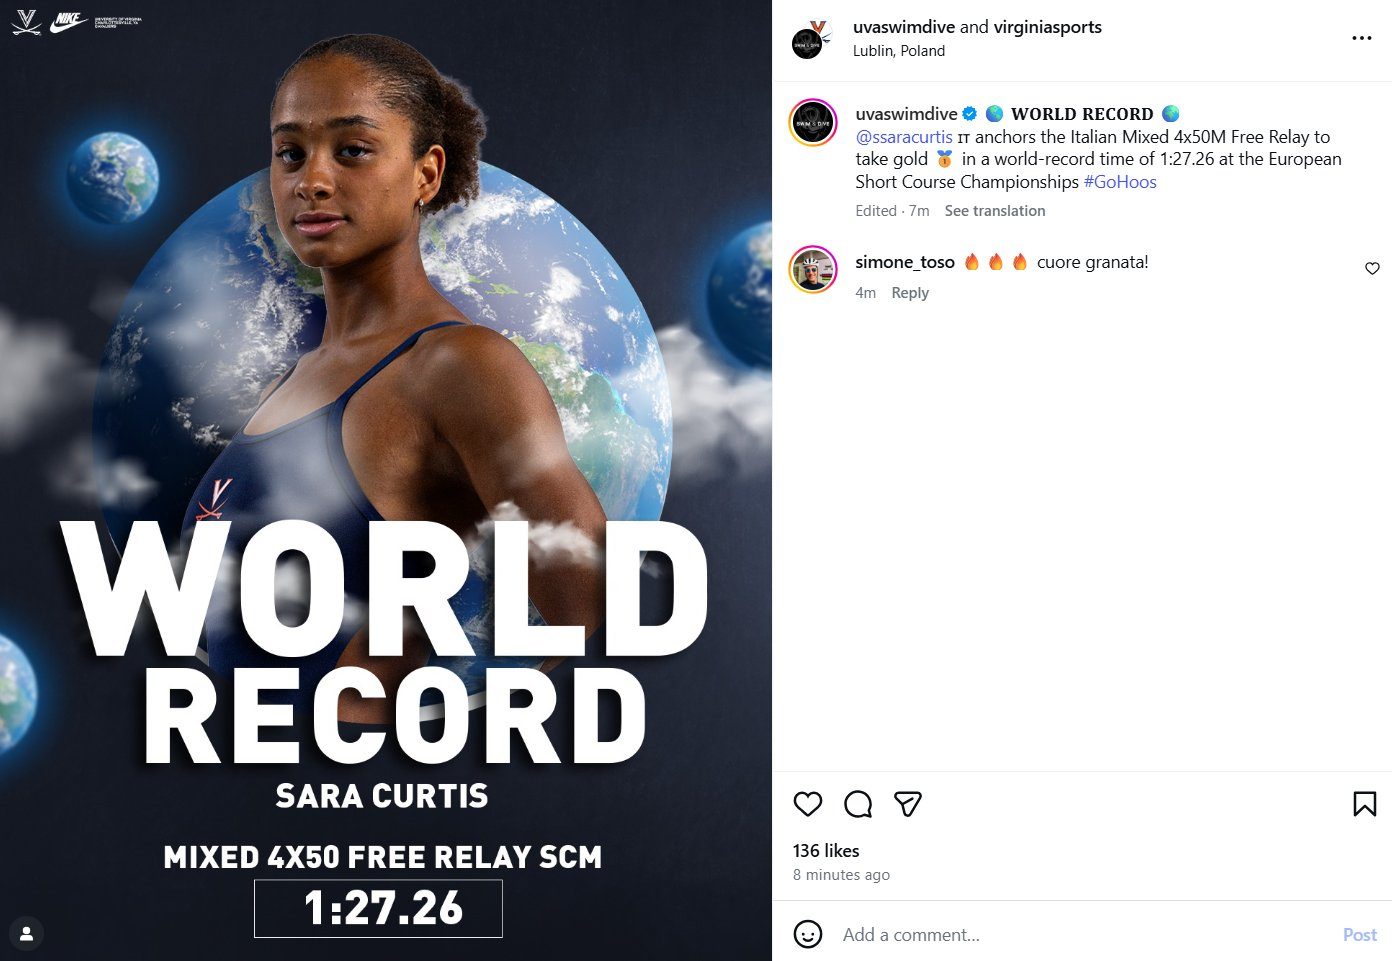
Task: View uvaswimdive avatar beside the caption
Action: [x=813, y=123]
